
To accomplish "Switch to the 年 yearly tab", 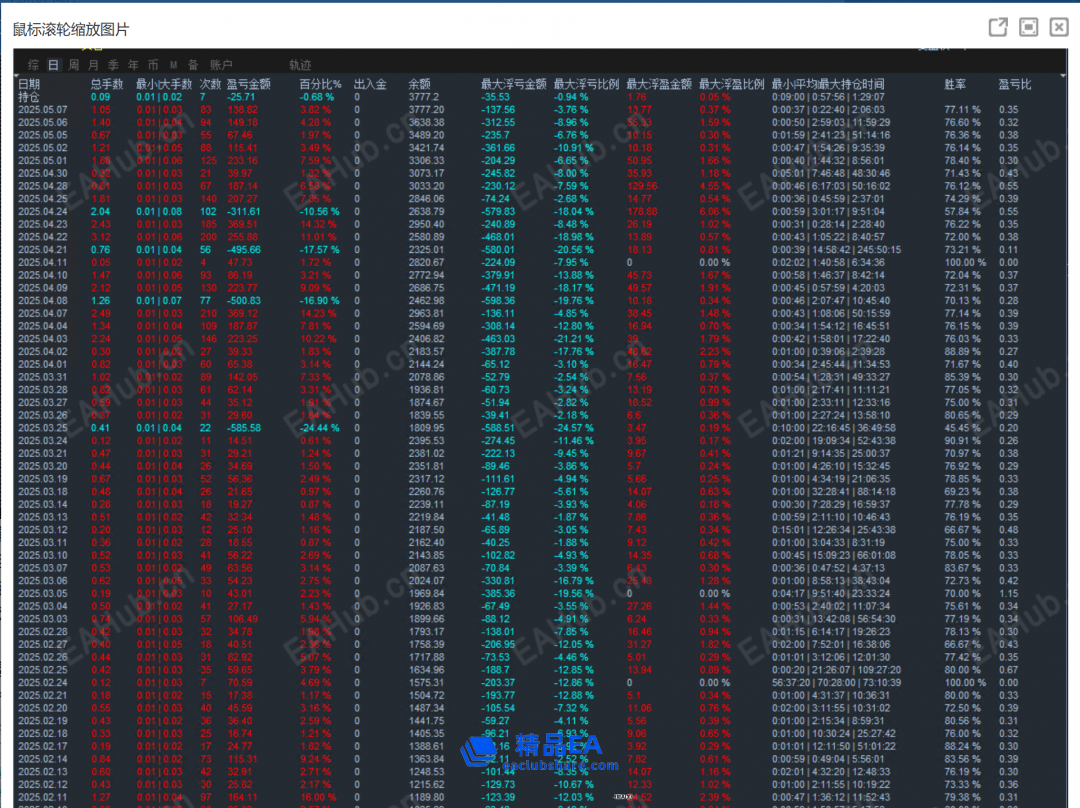I will (x=133, y=65).
